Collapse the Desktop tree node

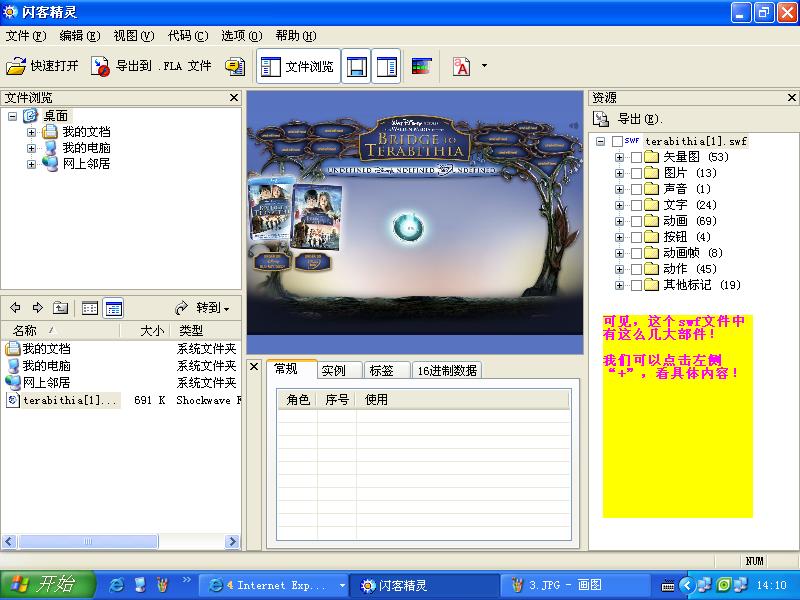[x=12, y=116]
